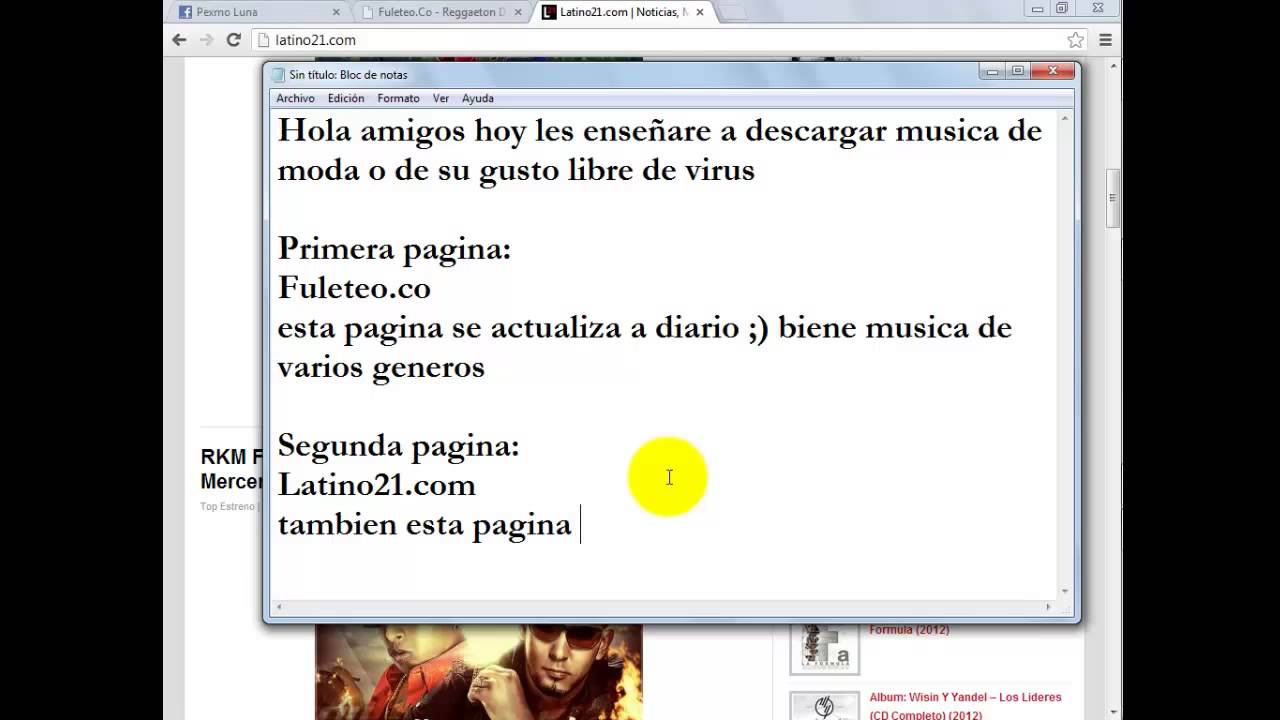Reload the latino21.com page
Screen dimensions: 1280x720
pos(233,40)
